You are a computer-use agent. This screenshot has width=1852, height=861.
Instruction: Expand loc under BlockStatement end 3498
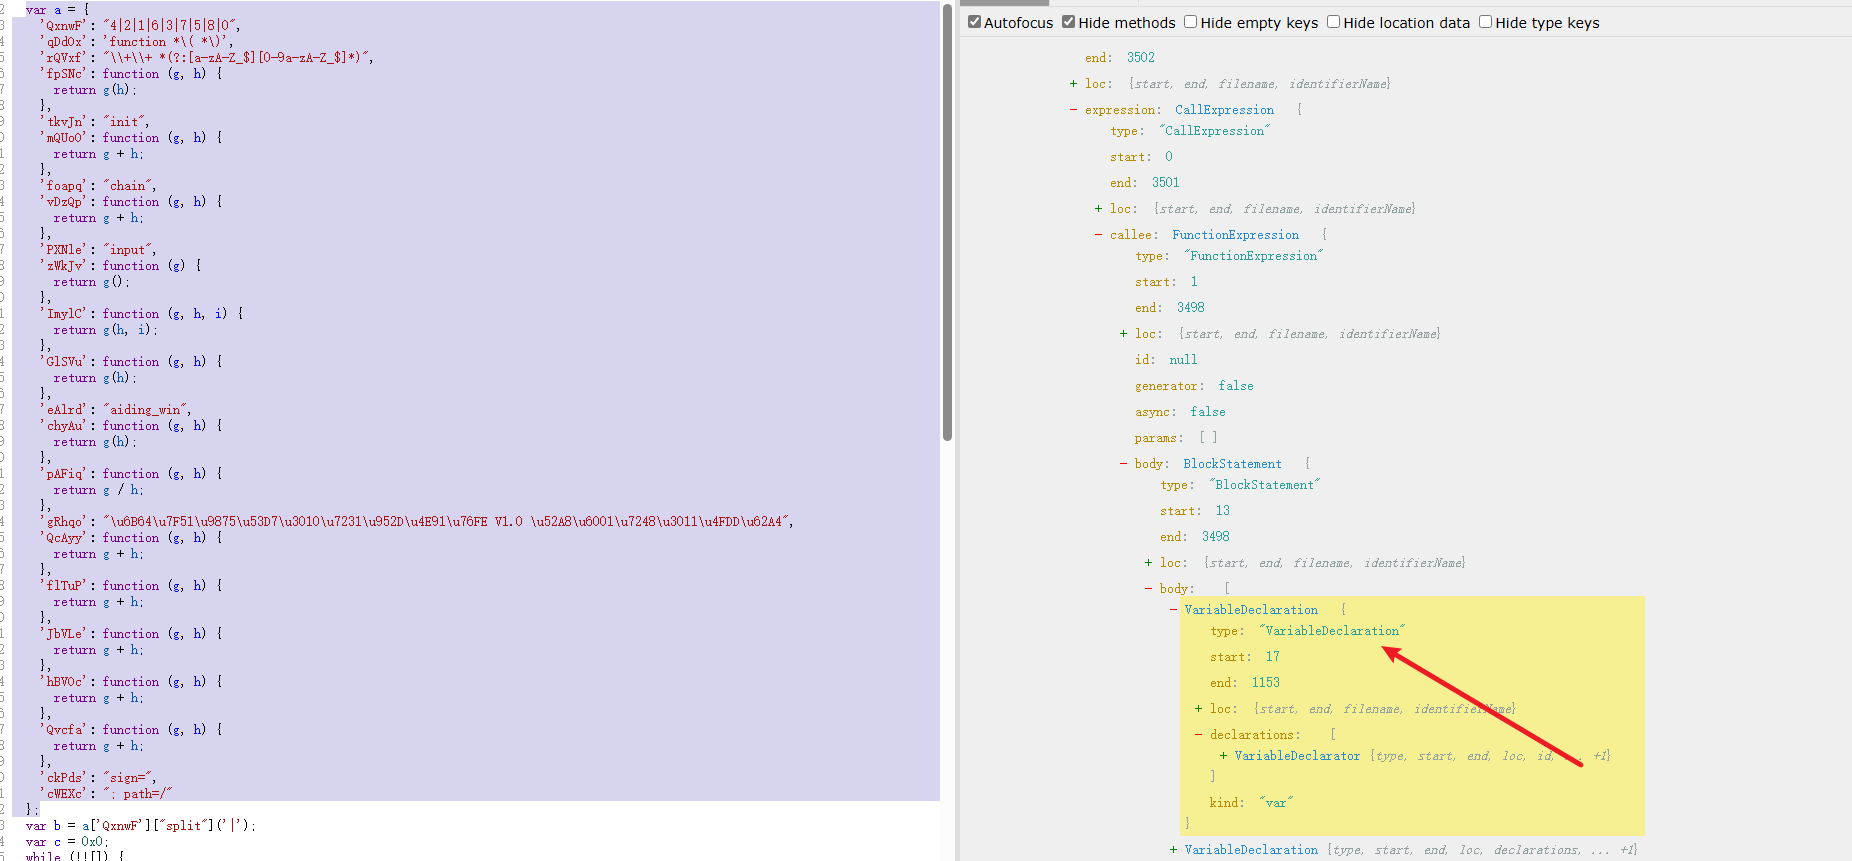coord(1148,563)
